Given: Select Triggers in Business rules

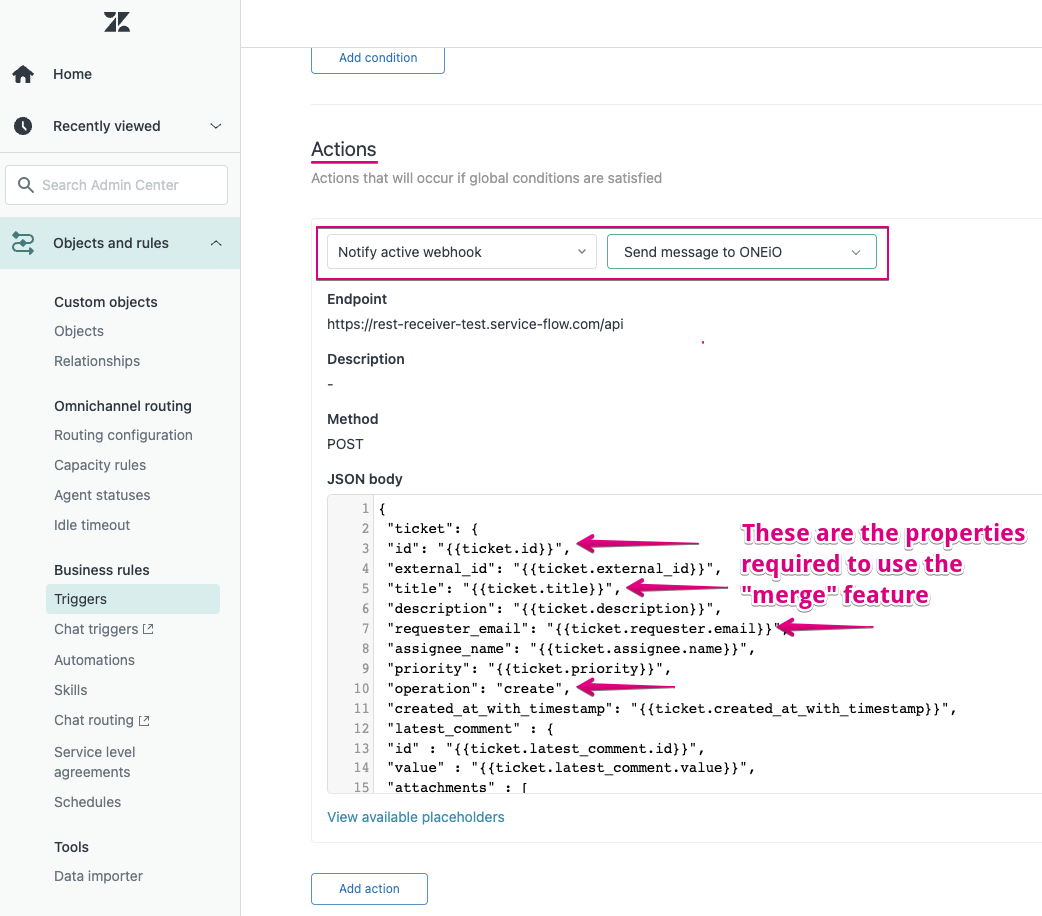Looking at the screenshot, I should [133, 599].
